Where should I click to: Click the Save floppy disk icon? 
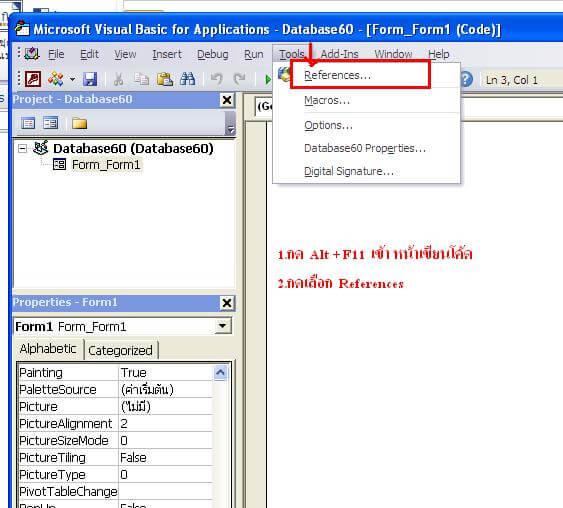(90, 79)
